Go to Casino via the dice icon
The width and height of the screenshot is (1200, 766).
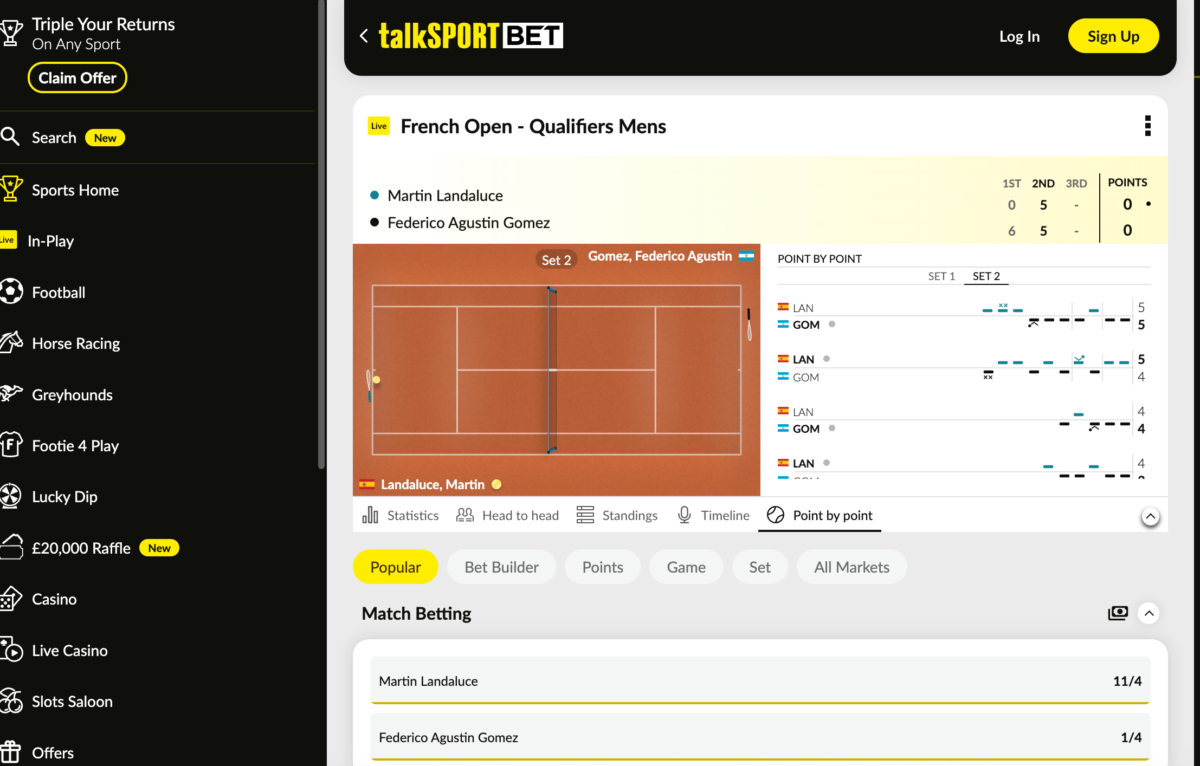(11, 599)
